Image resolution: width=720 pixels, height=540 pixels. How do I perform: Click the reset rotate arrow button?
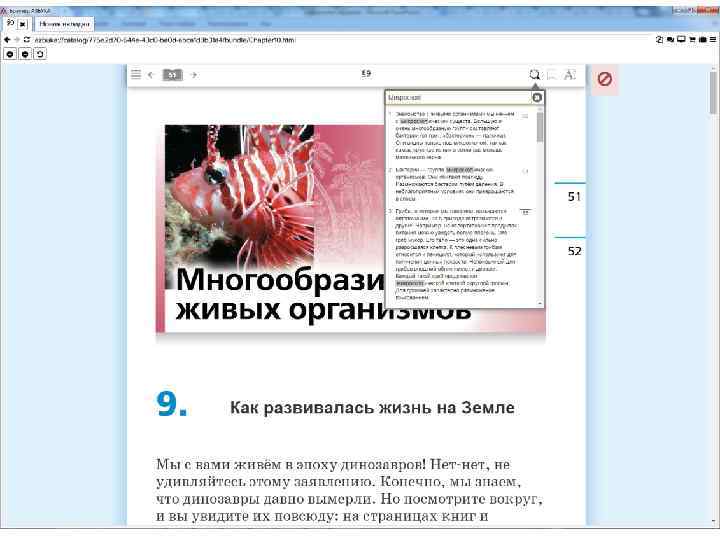40,54
